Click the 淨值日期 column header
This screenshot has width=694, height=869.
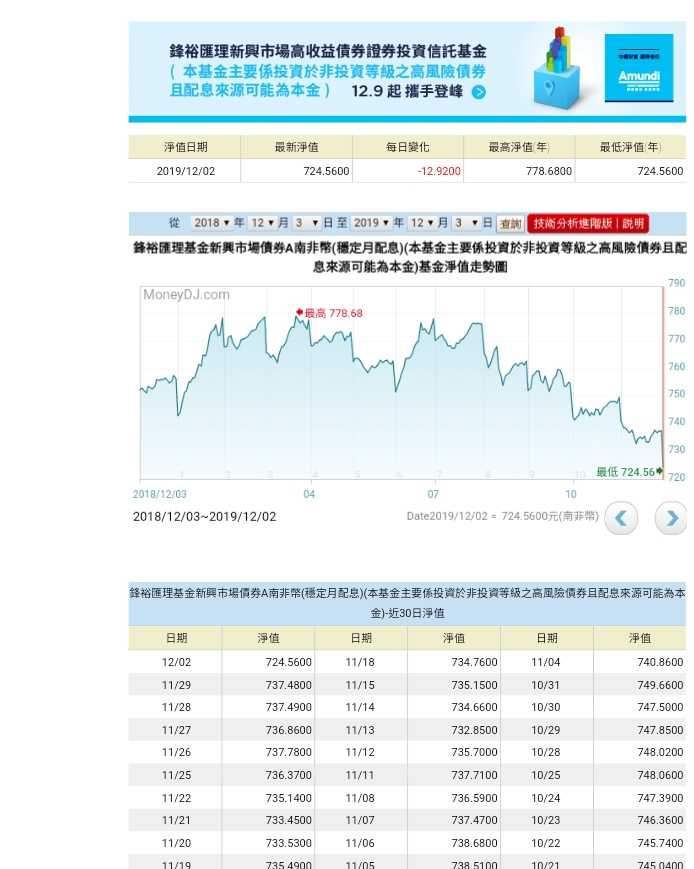tap(185, 147)
